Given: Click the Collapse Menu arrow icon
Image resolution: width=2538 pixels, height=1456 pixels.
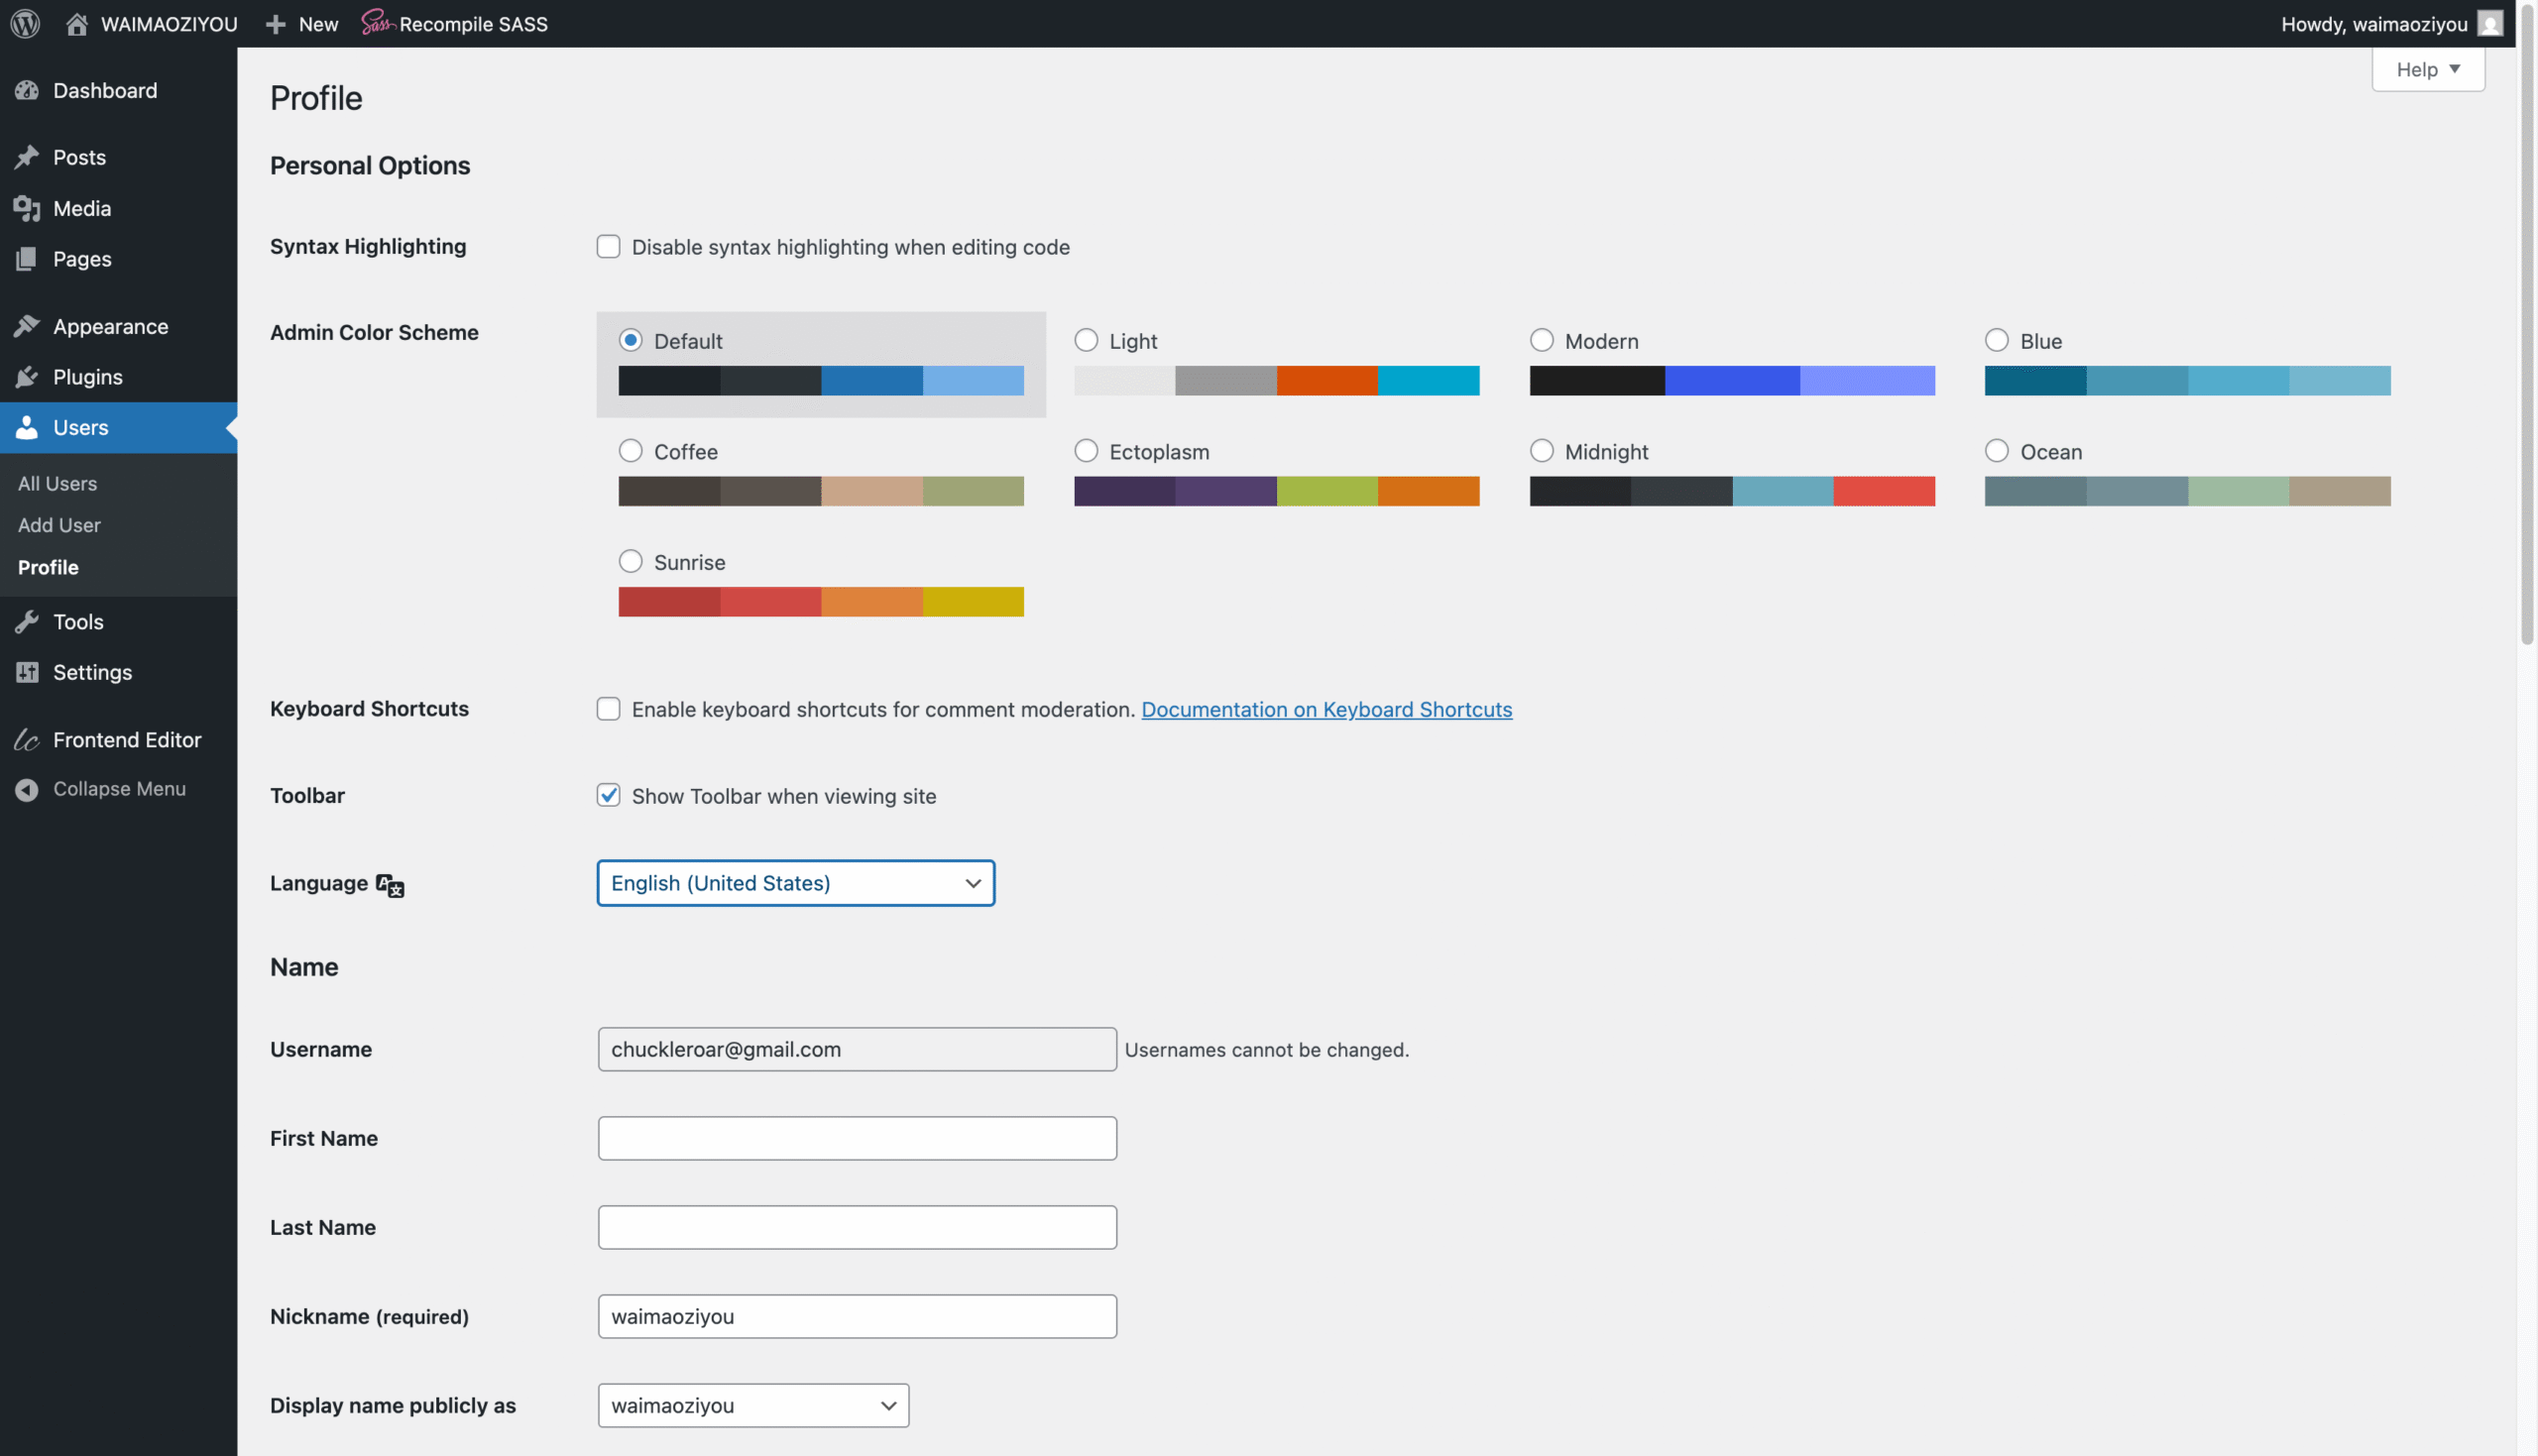Looking at the screenshot, I should (x=27, y=789).
